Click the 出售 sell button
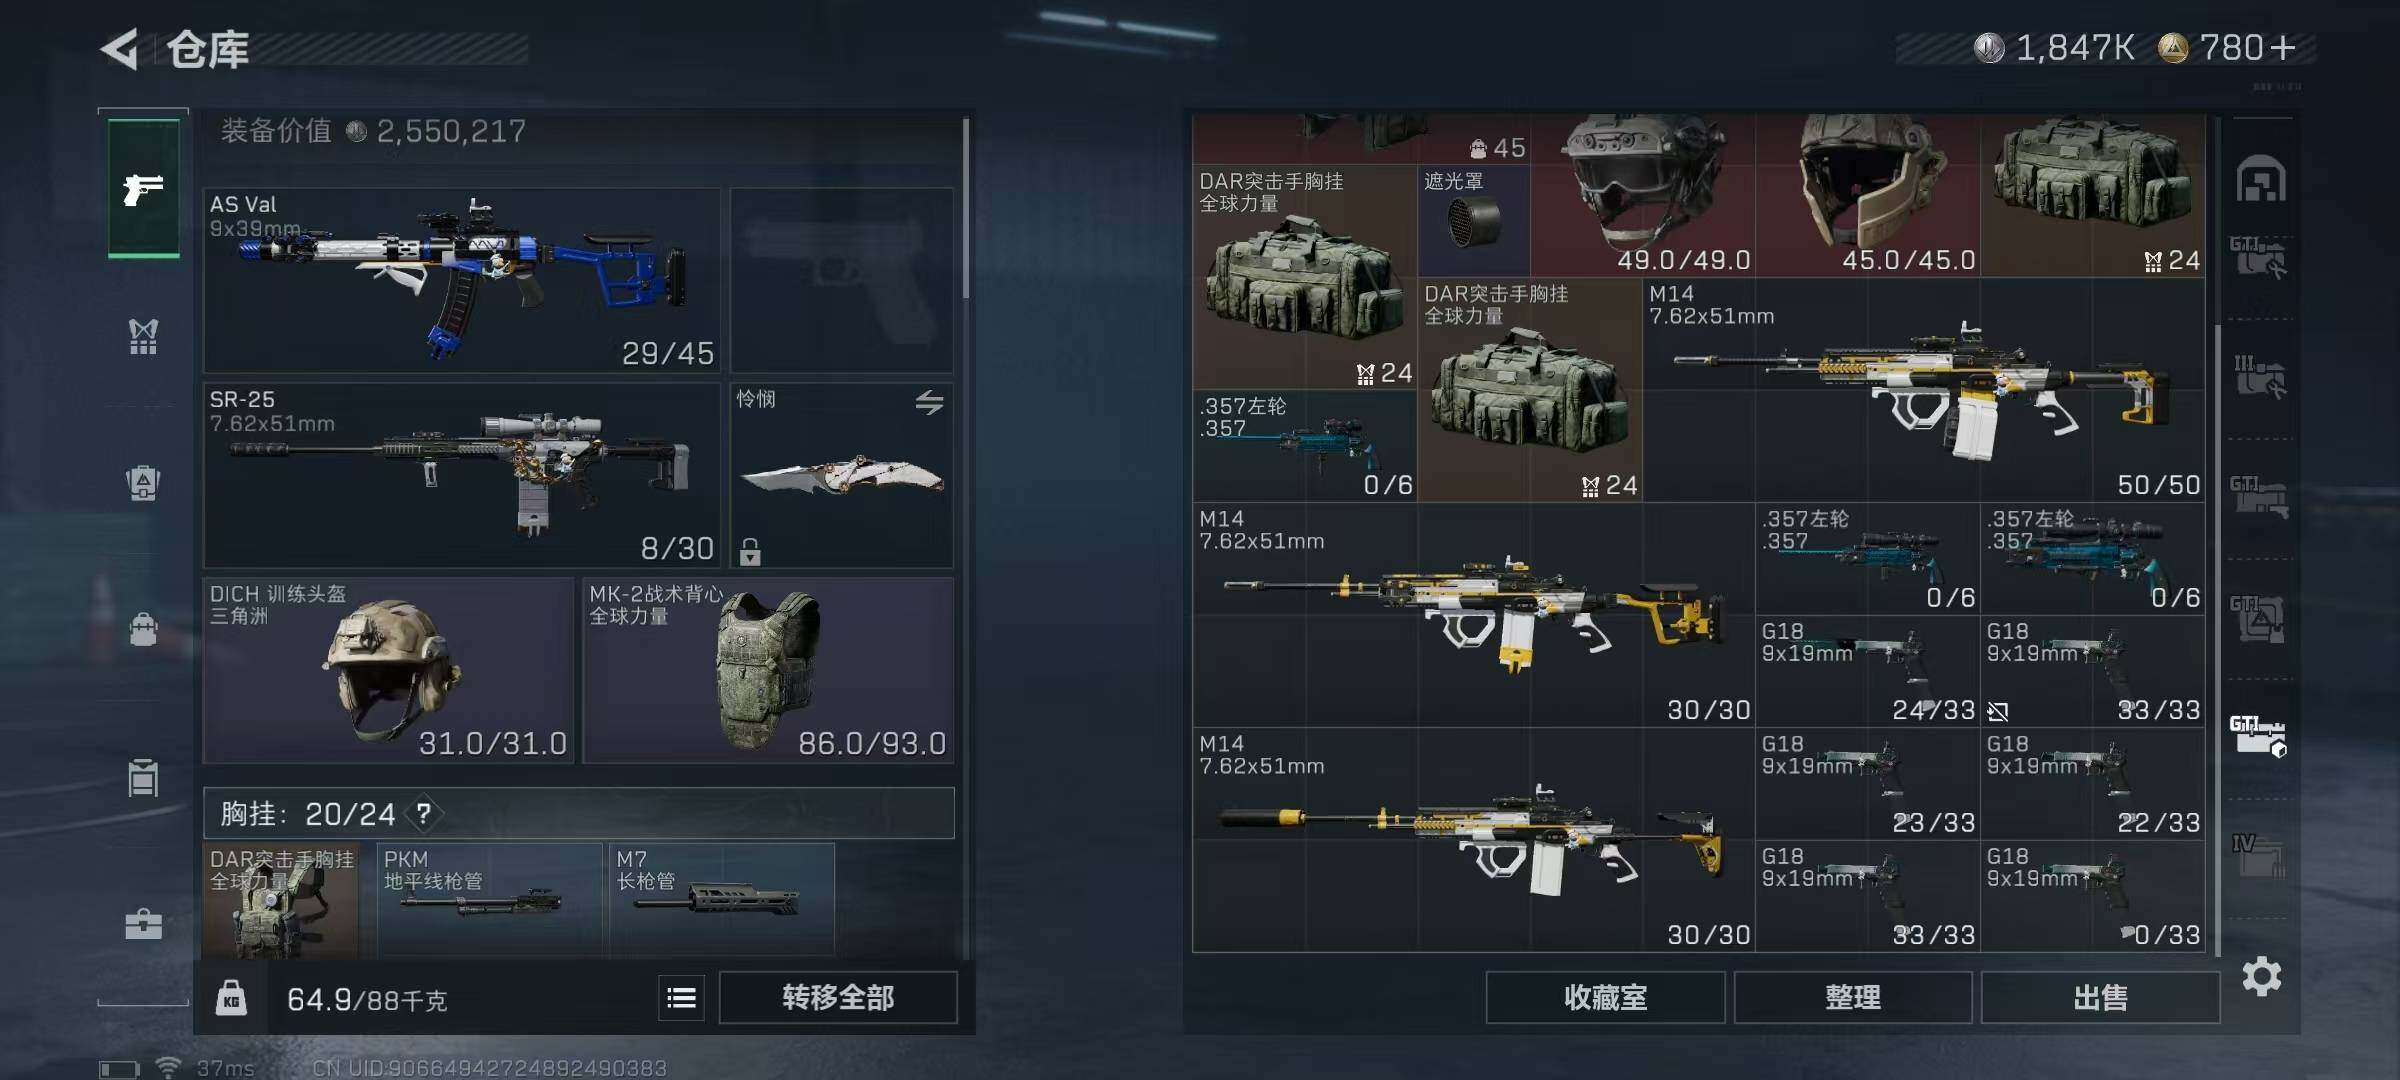The height and width of the screenshot is (1080, 2400). tap(2100, 998)
